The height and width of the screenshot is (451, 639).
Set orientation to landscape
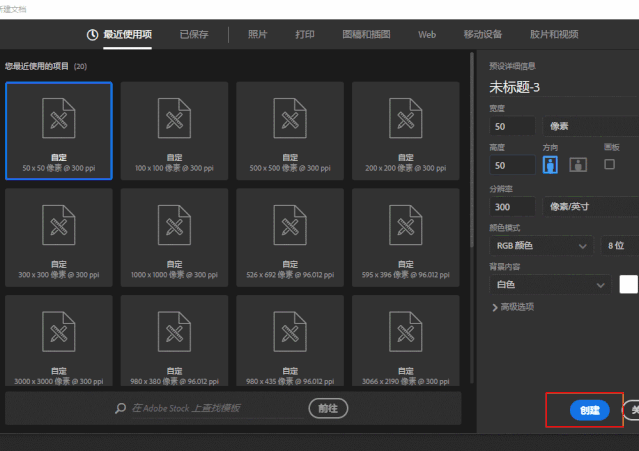coord(577,165)
